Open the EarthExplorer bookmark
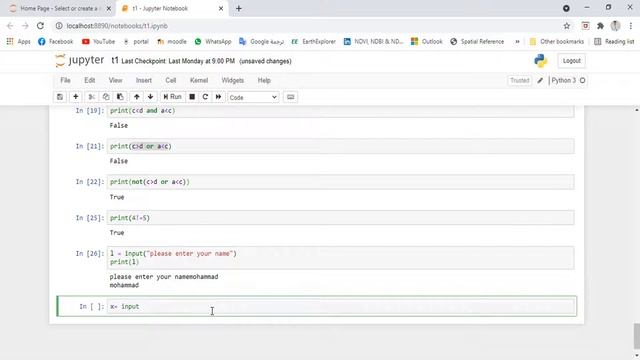640x360 pixels. tap(313, 42)
